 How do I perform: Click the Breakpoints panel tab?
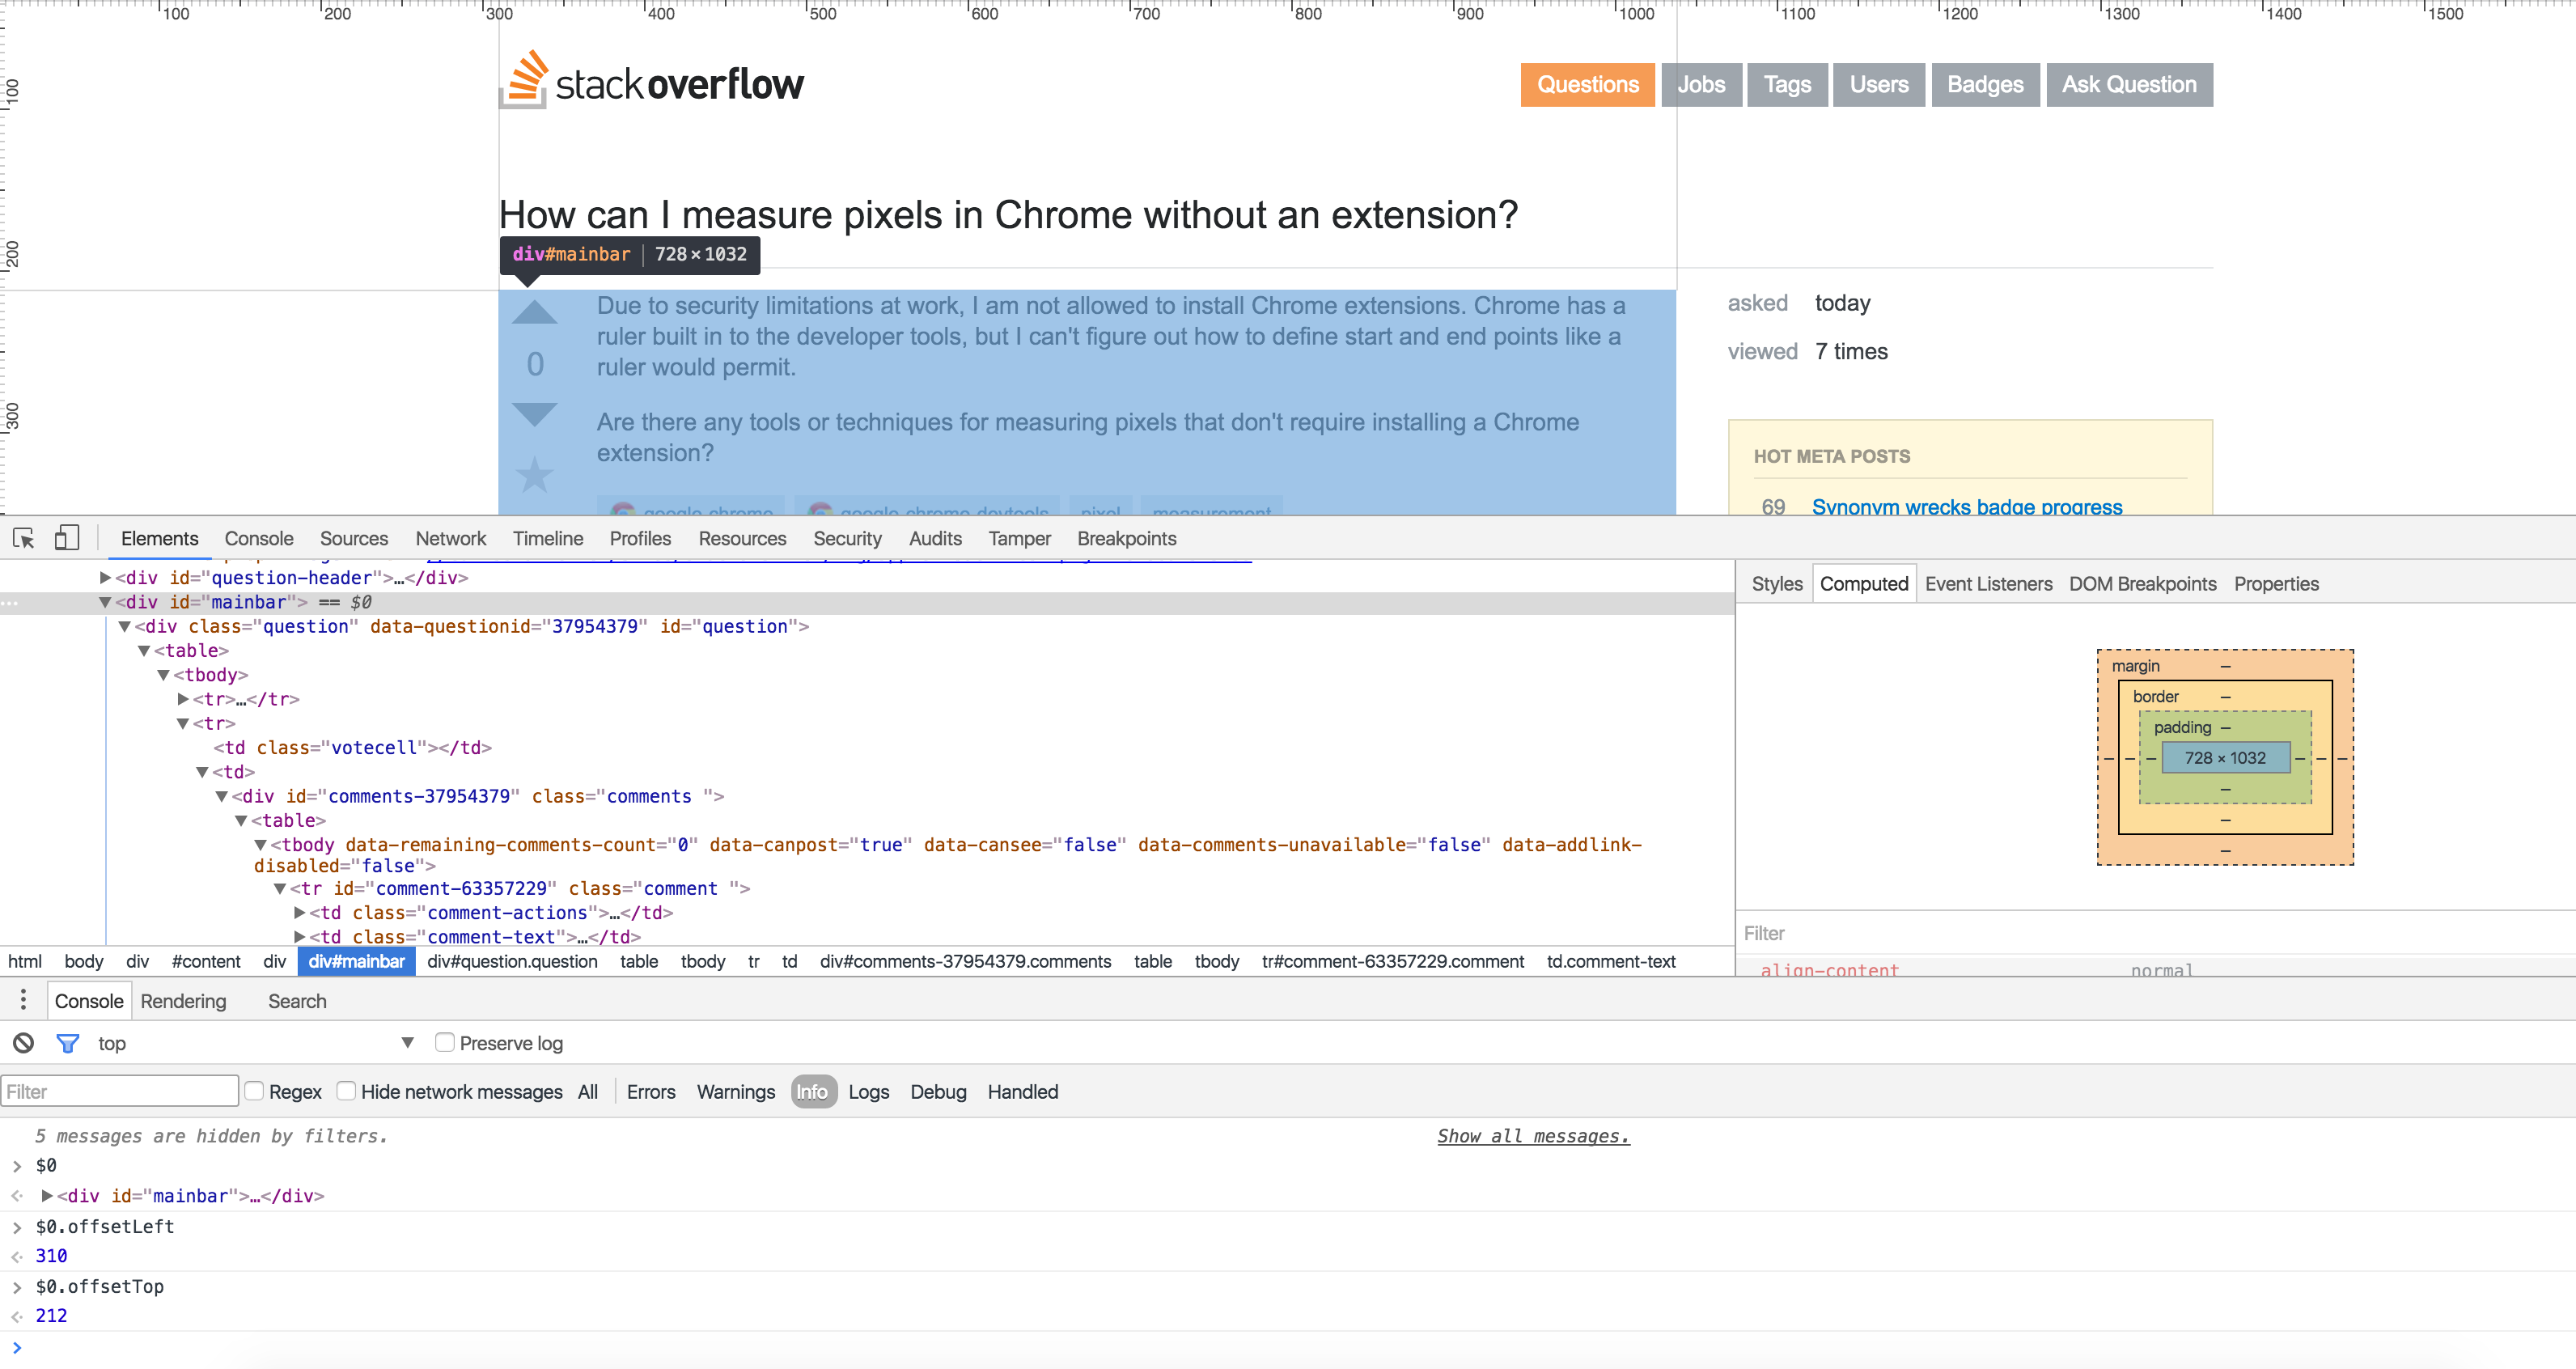coord(1126,539)
